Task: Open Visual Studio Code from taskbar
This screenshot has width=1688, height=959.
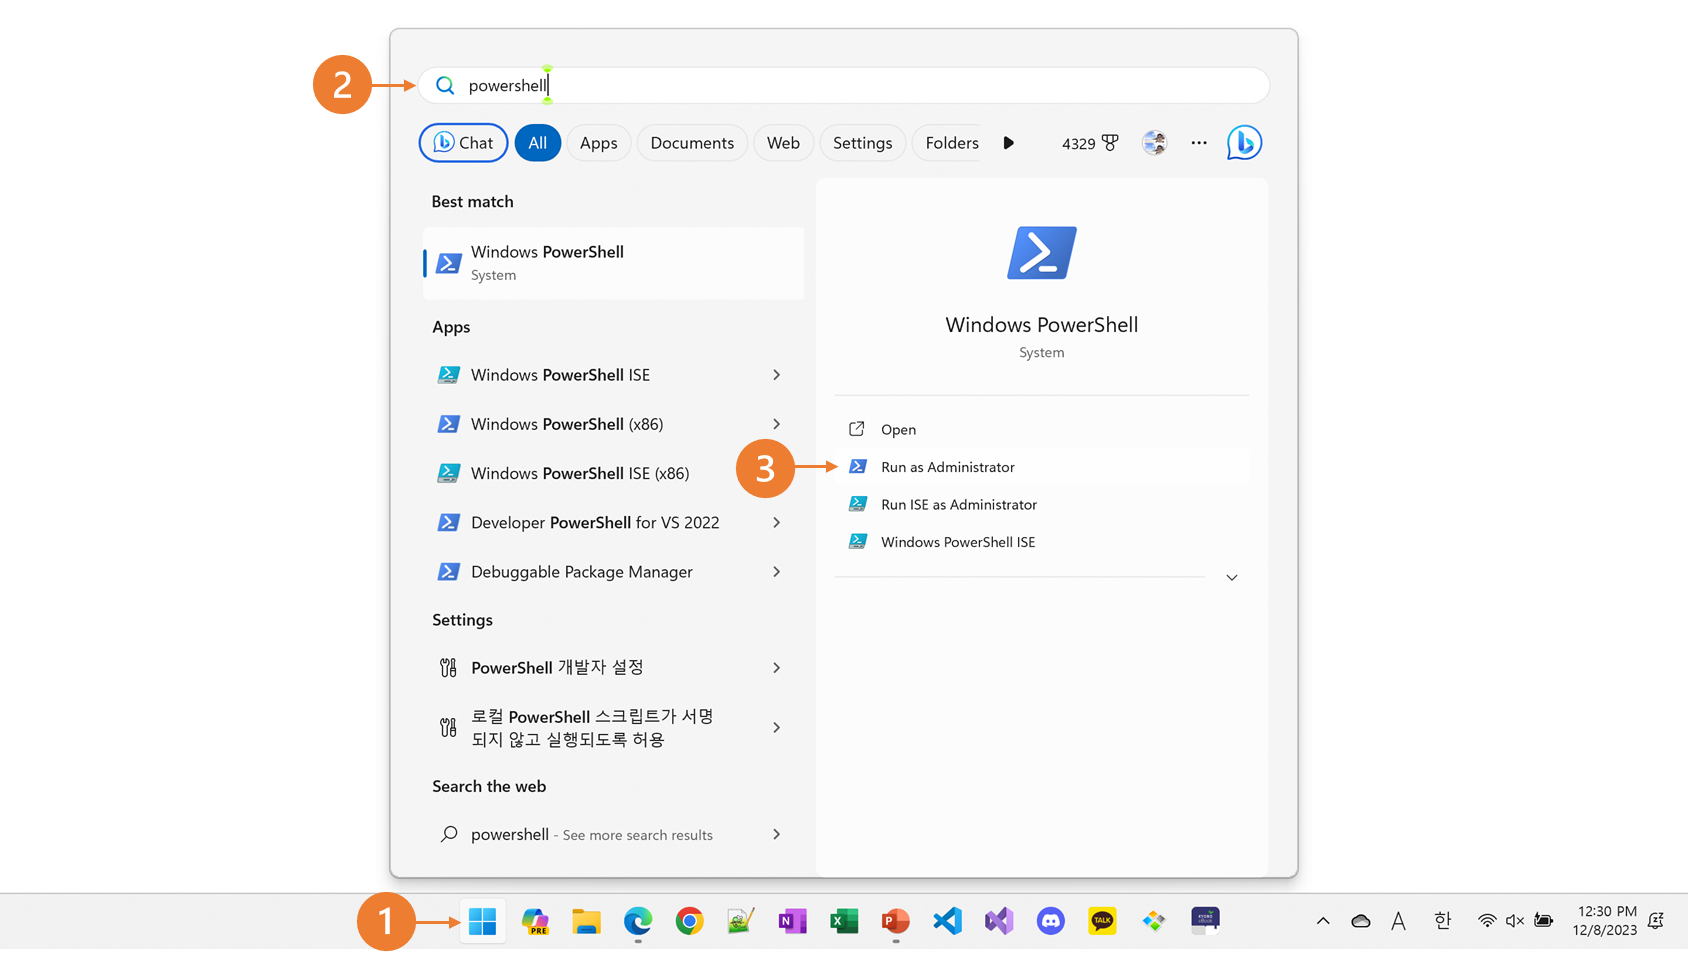Action: coord(947,921)
